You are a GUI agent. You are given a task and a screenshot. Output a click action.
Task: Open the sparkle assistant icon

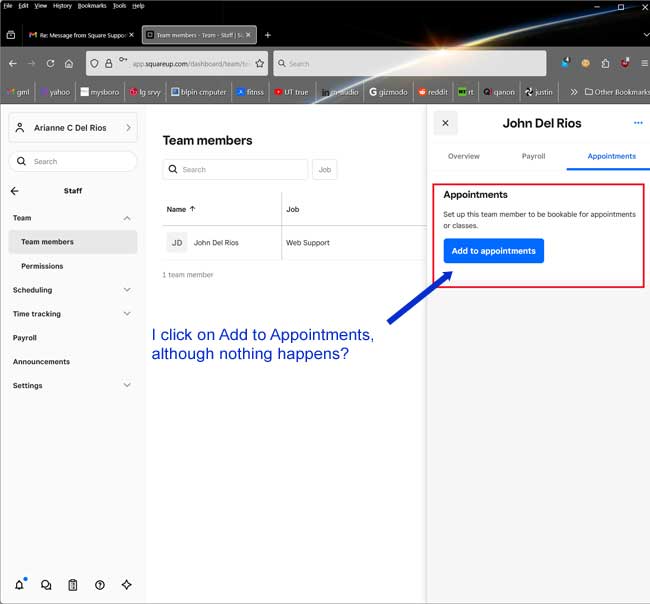tap(126, 585)
